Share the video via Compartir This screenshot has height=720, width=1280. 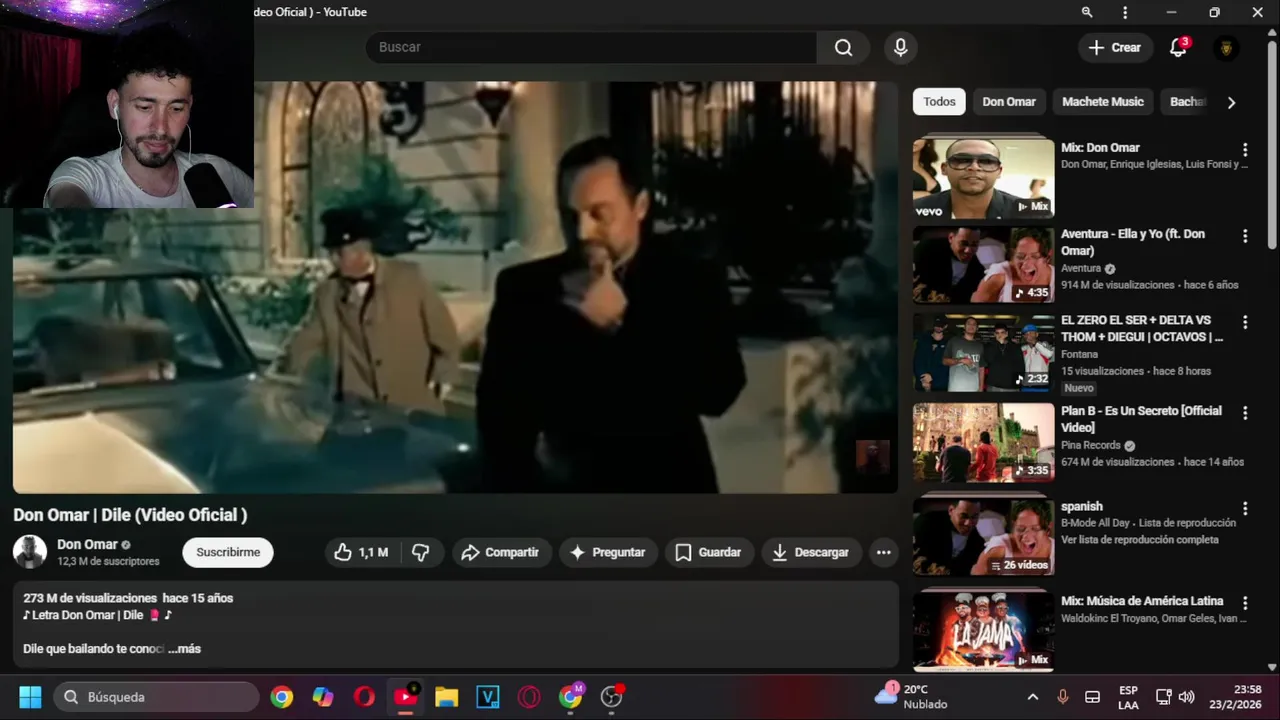point(500,552)
